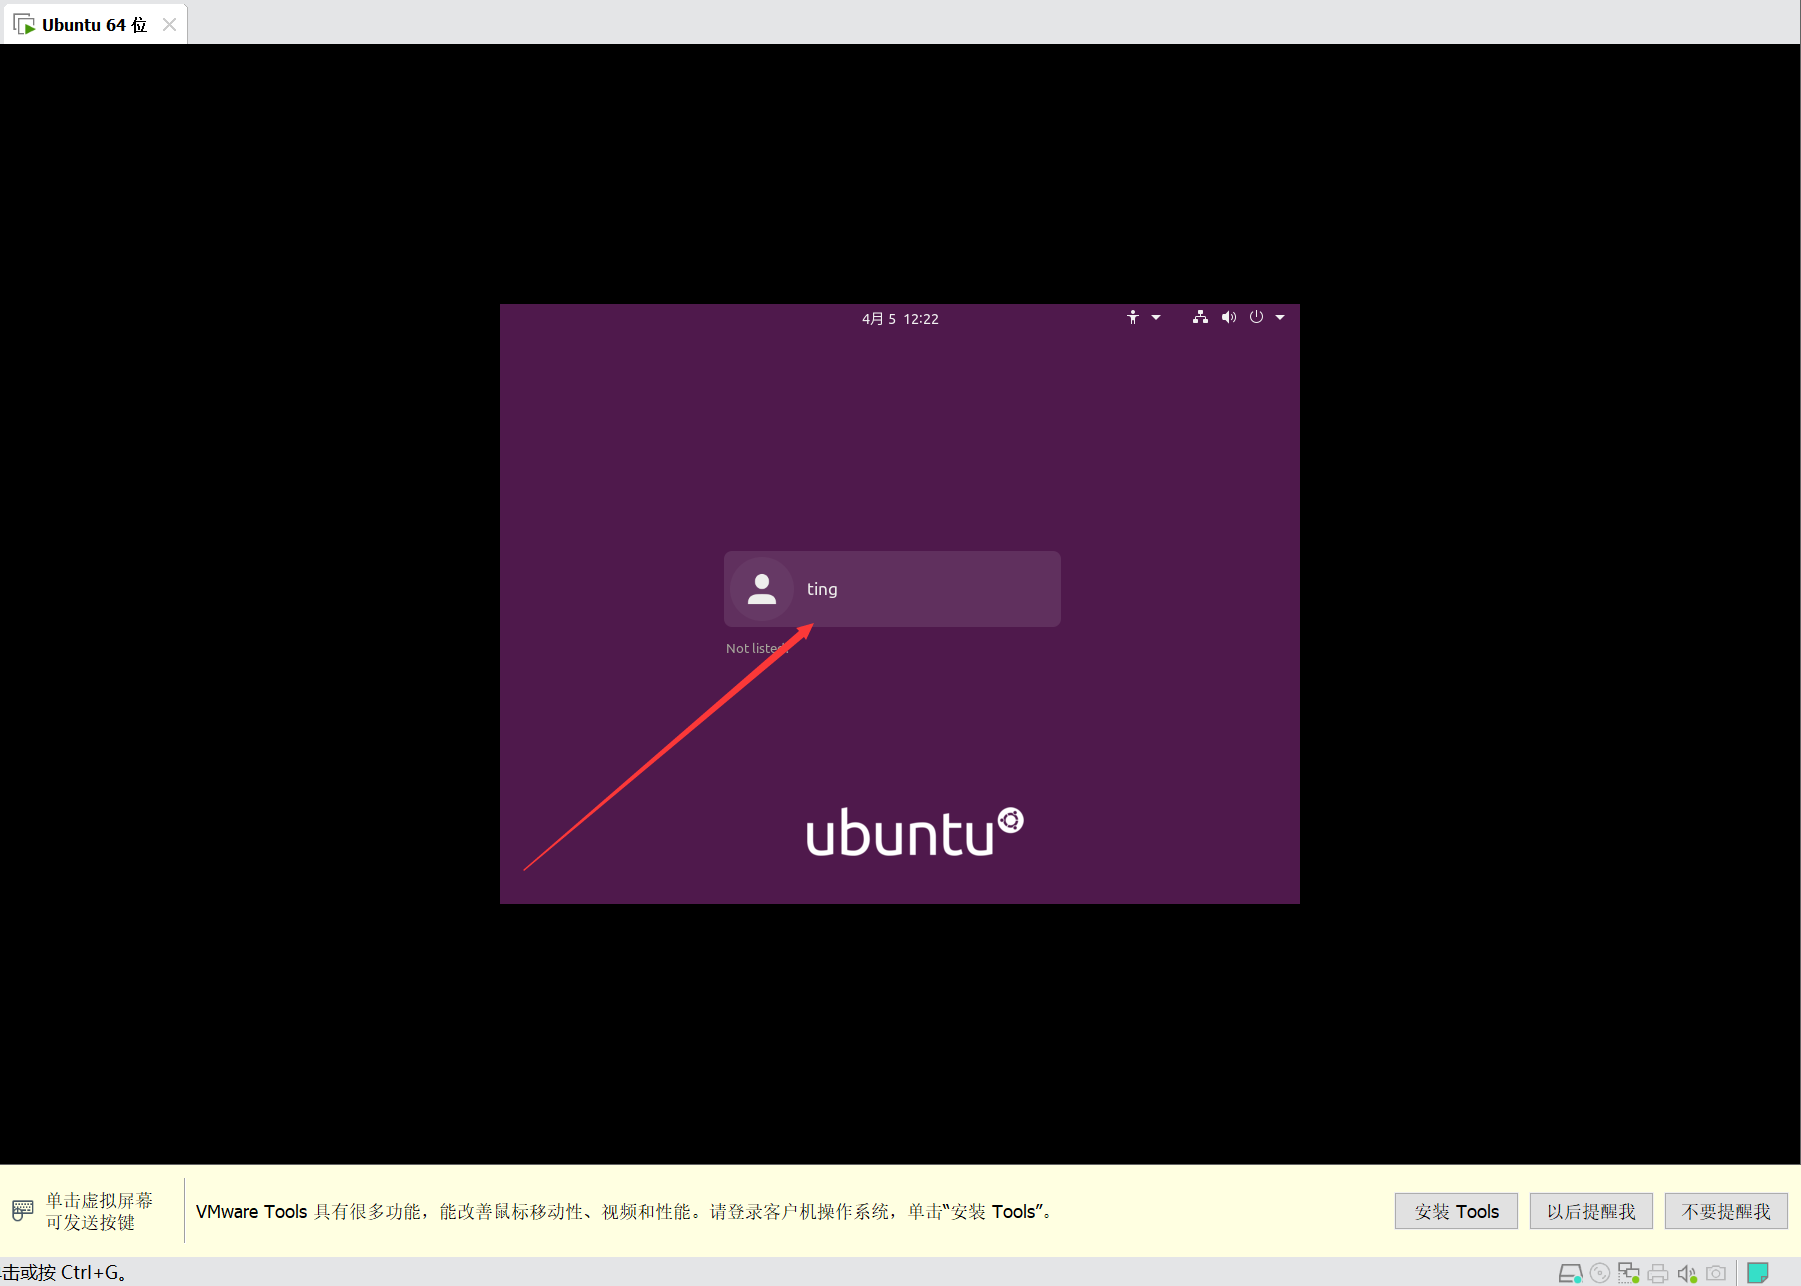Screen dimensions: 1801x1286
Task: Click the camera device status icon
Action: pyautogui.click(x=1716, y=1273)
